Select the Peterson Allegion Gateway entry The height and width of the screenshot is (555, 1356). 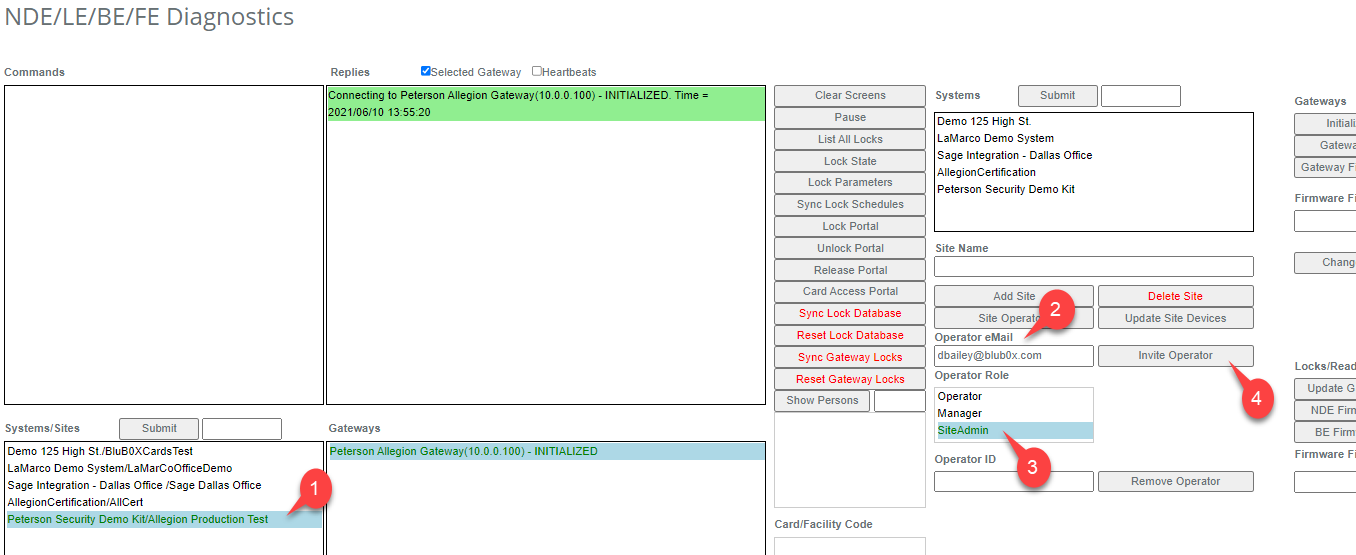pos(464,452)
